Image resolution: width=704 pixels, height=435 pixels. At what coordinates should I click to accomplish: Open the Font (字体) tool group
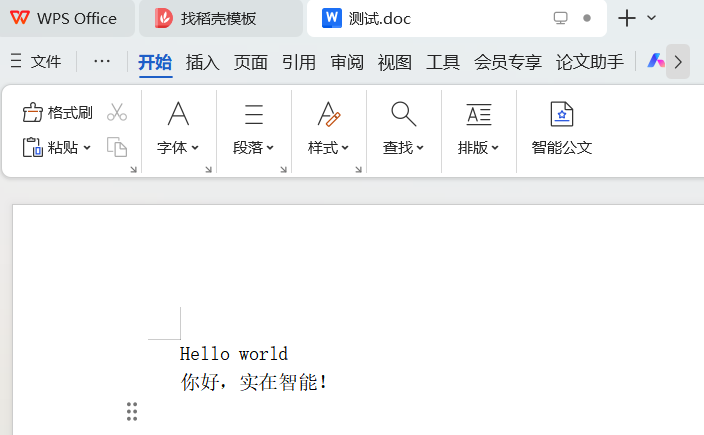click(178, 129)
